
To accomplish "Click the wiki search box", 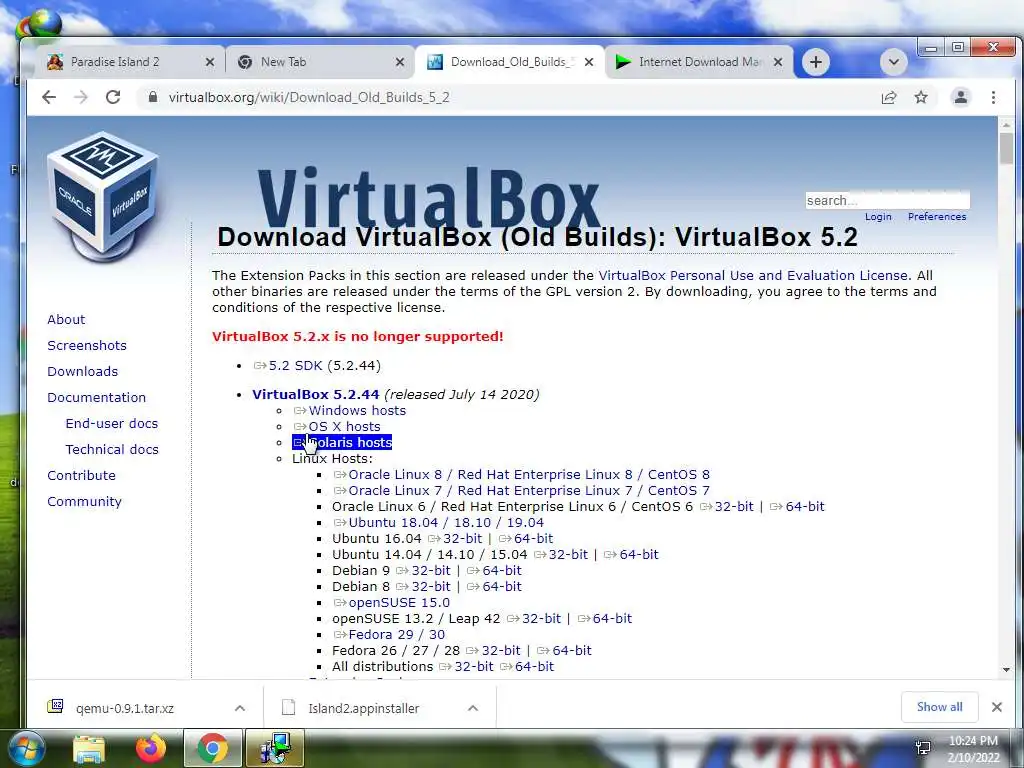I will point(888,200).
